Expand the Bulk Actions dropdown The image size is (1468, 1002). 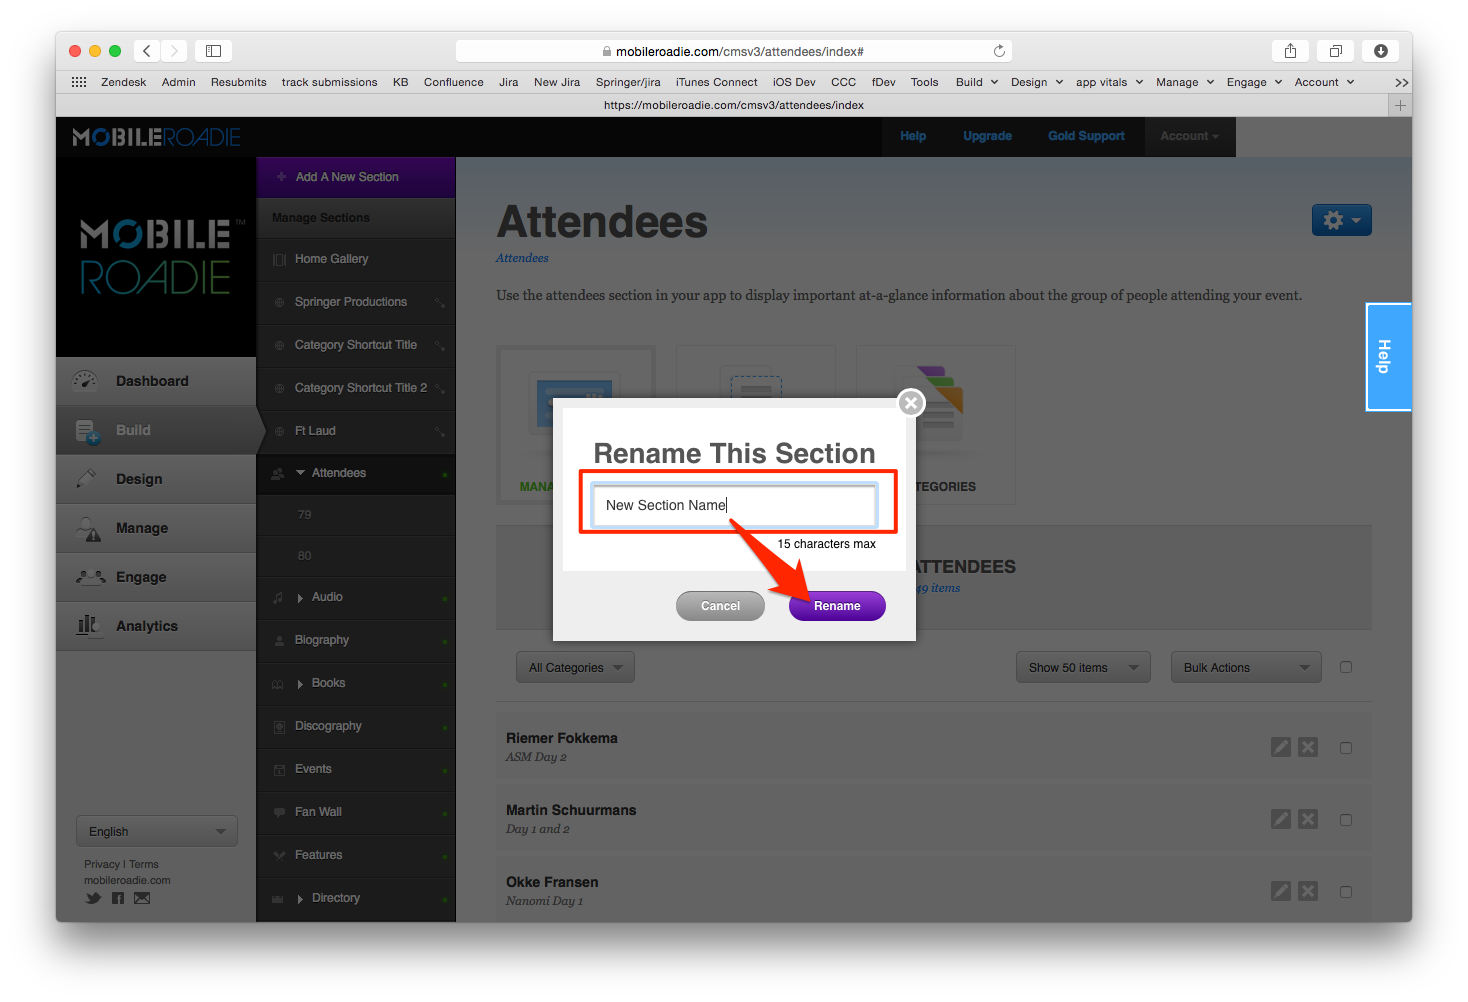1245,668
